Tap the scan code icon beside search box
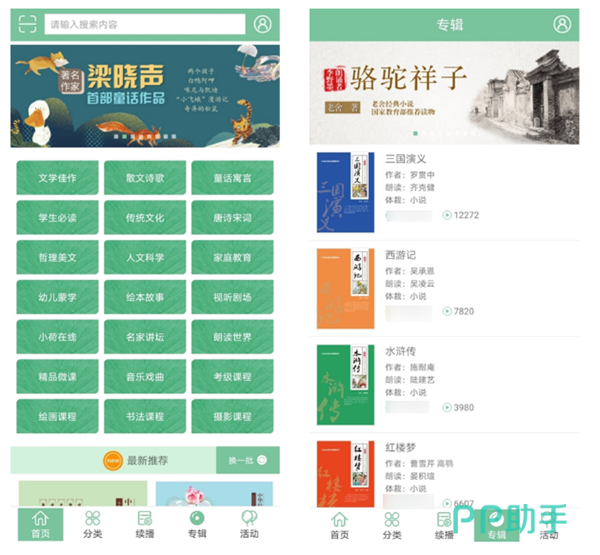This screenshot has width=600, height=555. [26, 25]
